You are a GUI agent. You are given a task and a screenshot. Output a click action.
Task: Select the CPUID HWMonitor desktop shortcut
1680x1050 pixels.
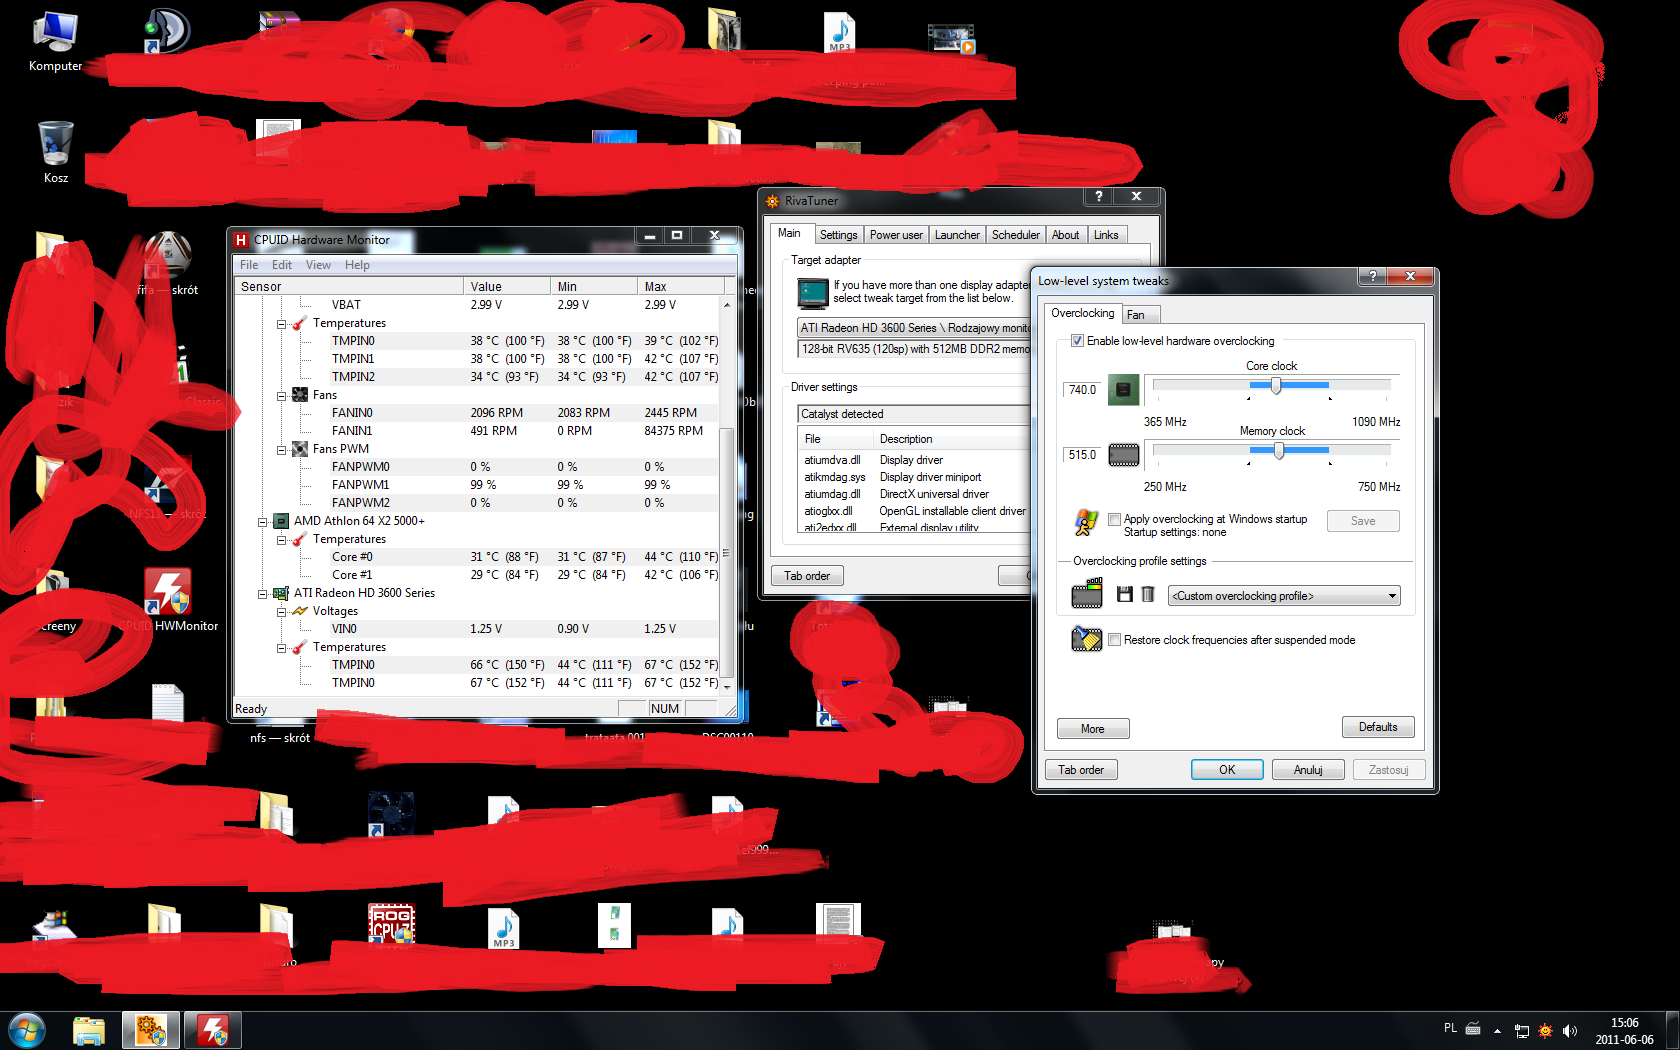[168, 601]
